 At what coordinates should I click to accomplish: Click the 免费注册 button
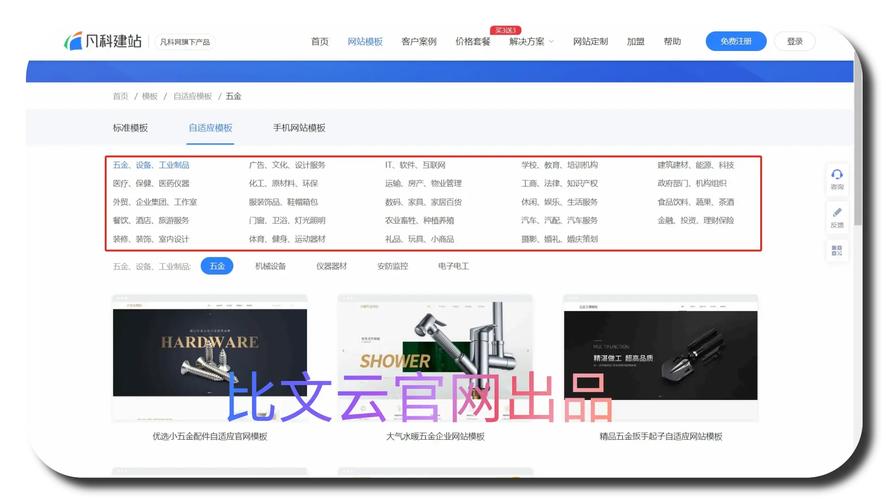[736, 41]
